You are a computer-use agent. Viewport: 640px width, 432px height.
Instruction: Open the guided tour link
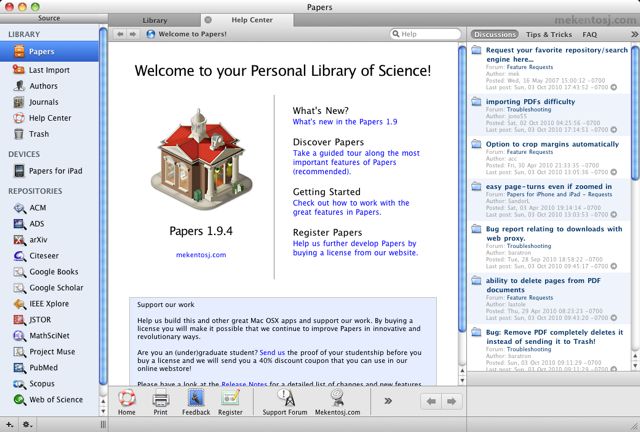coord(356,162)
